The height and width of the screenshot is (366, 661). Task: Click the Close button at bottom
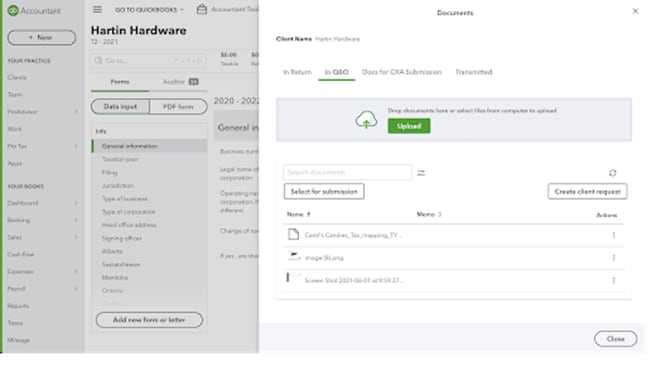tap(615, 339)
